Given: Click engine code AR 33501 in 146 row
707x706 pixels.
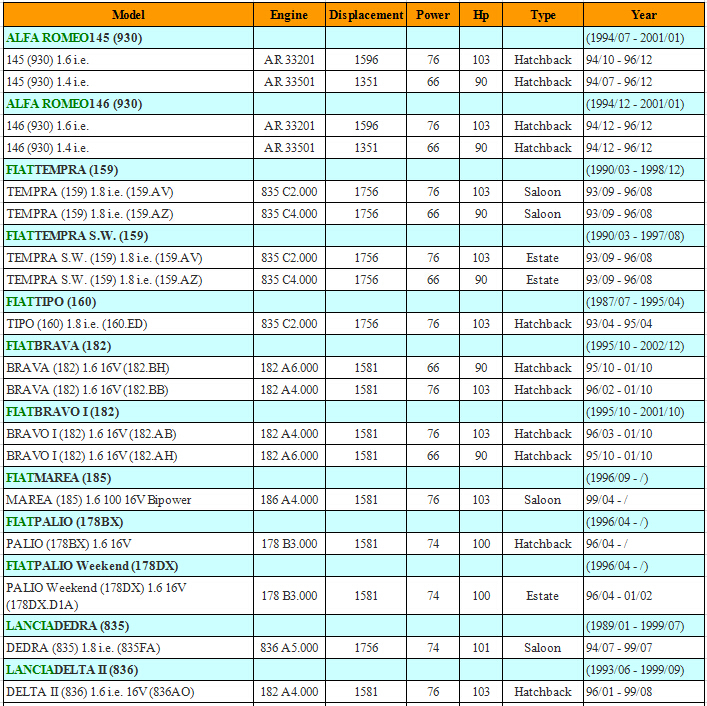Looking at the screenshot, I should pyautogui.click(x=289, y=148).
